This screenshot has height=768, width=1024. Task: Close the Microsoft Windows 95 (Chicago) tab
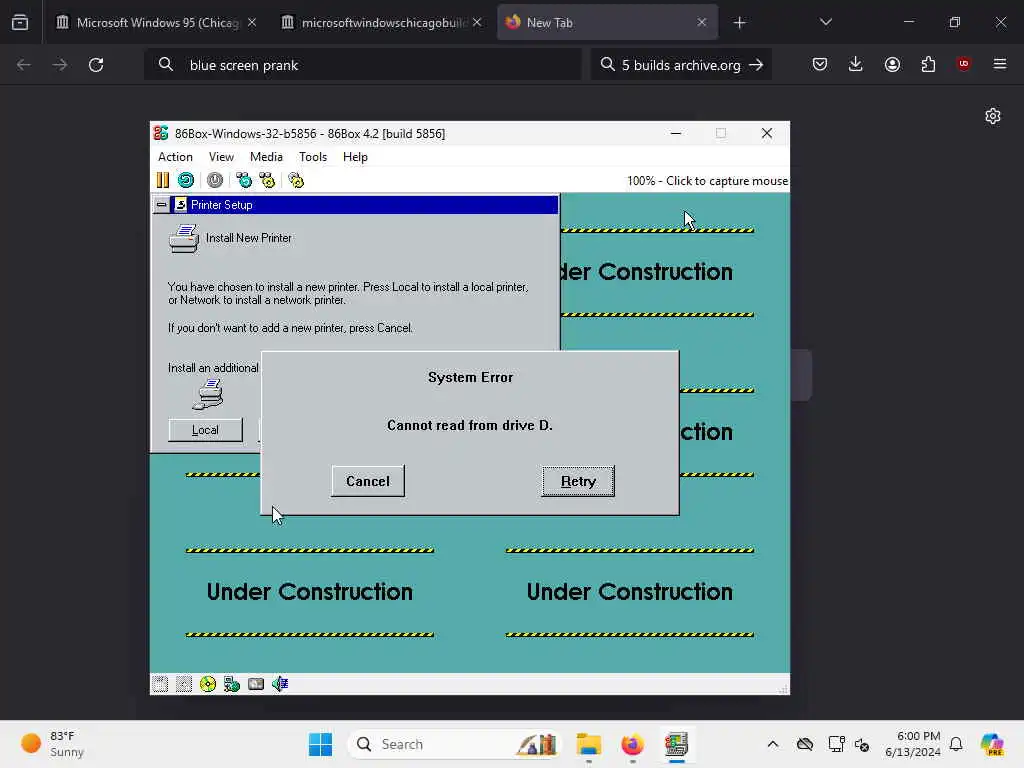coord(252,22)
